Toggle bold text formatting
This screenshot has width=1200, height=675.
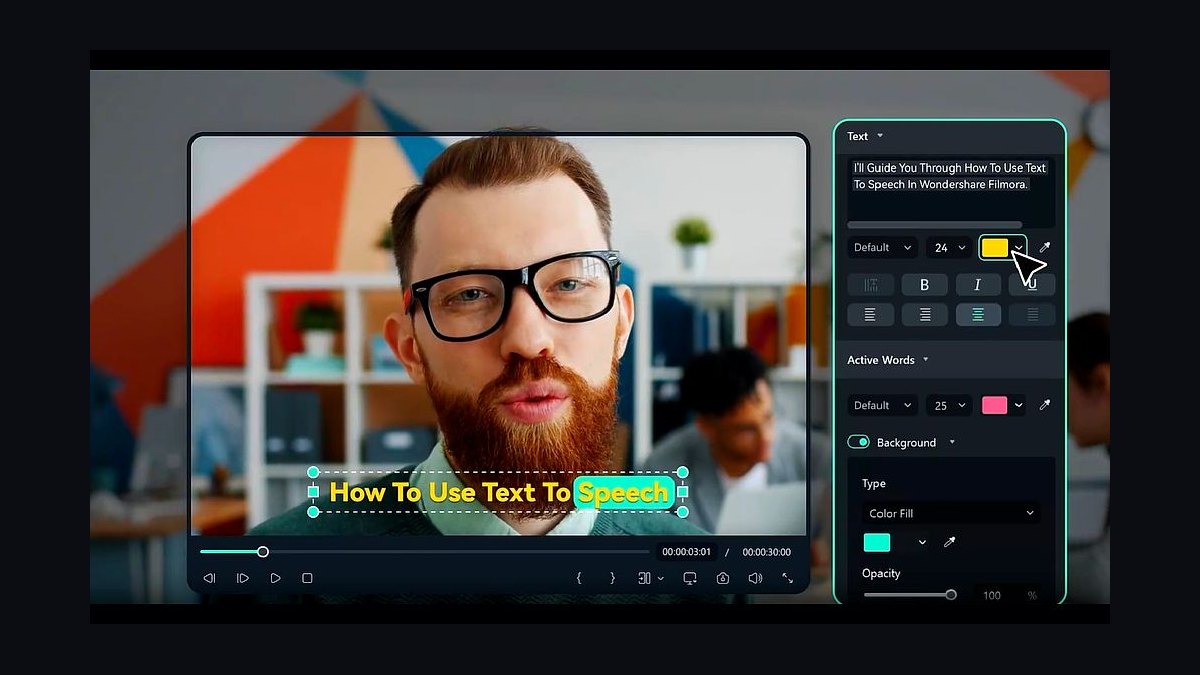point(925,285)
